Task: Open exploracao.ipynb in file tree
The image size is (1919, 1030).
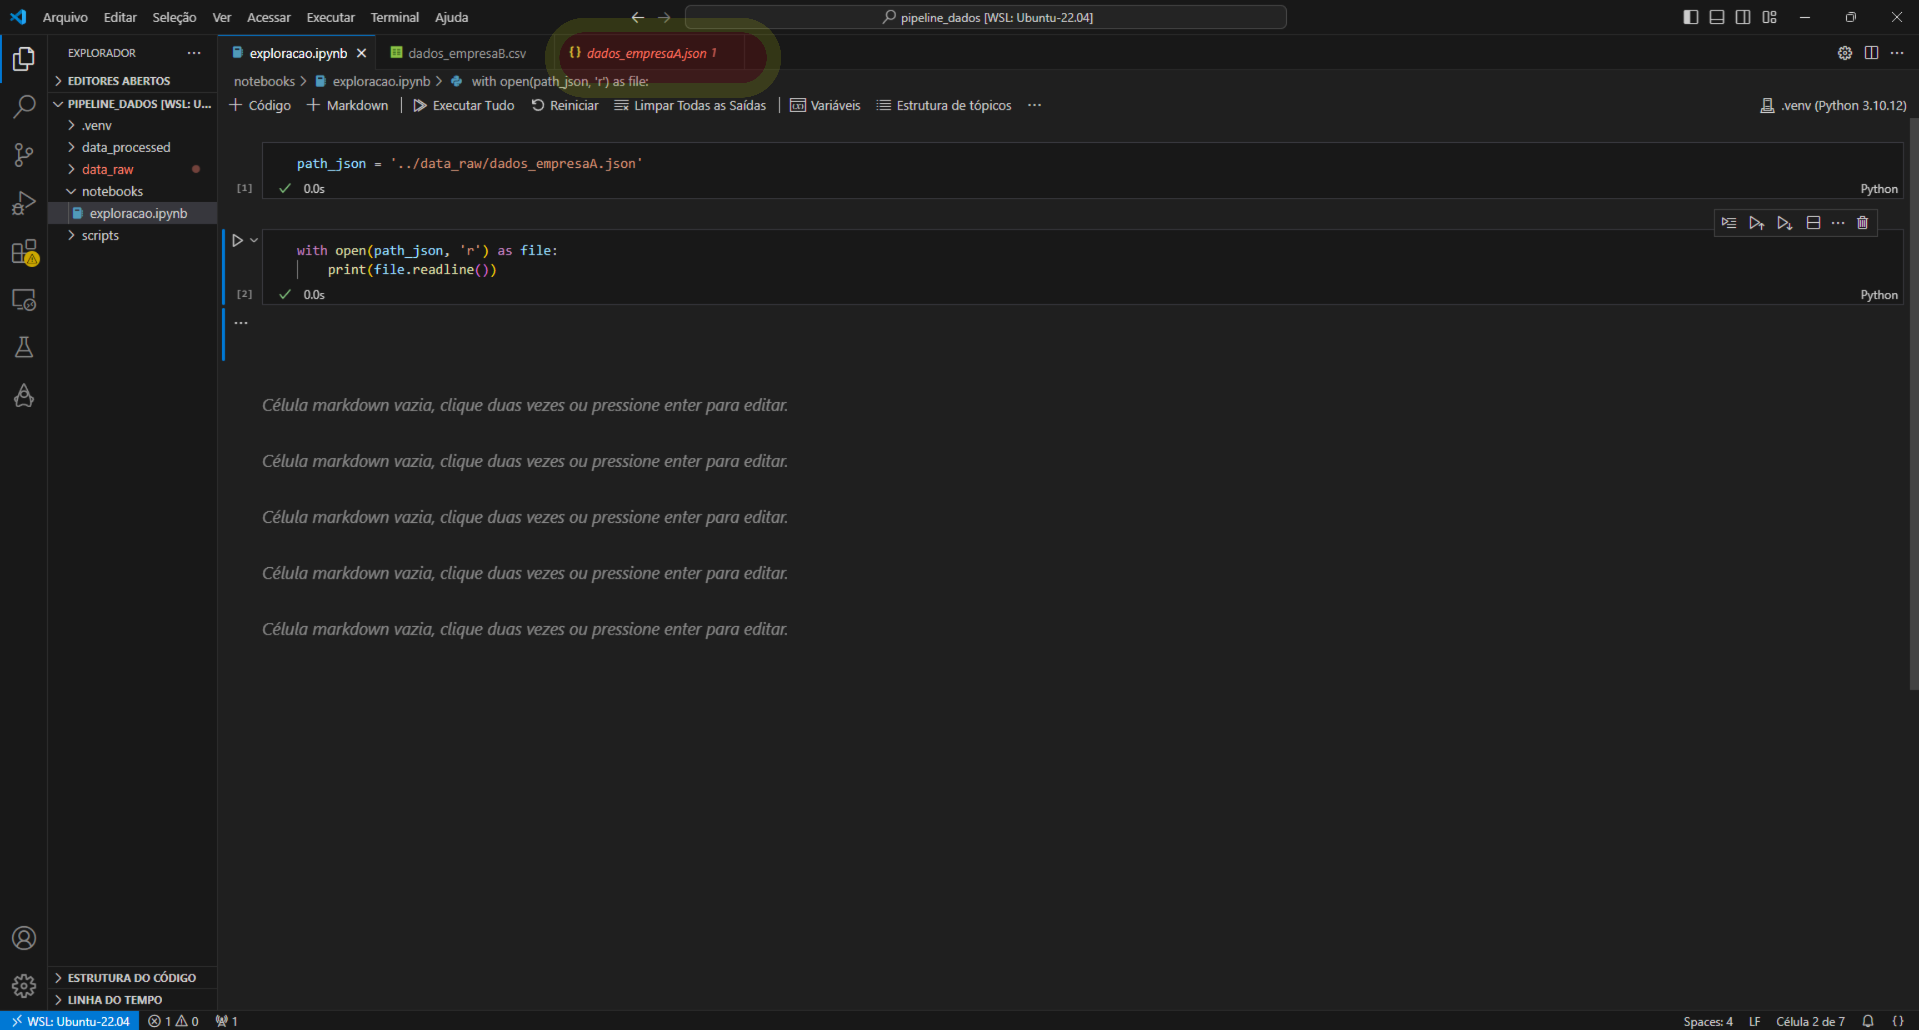Action: (x=132, y=214)
